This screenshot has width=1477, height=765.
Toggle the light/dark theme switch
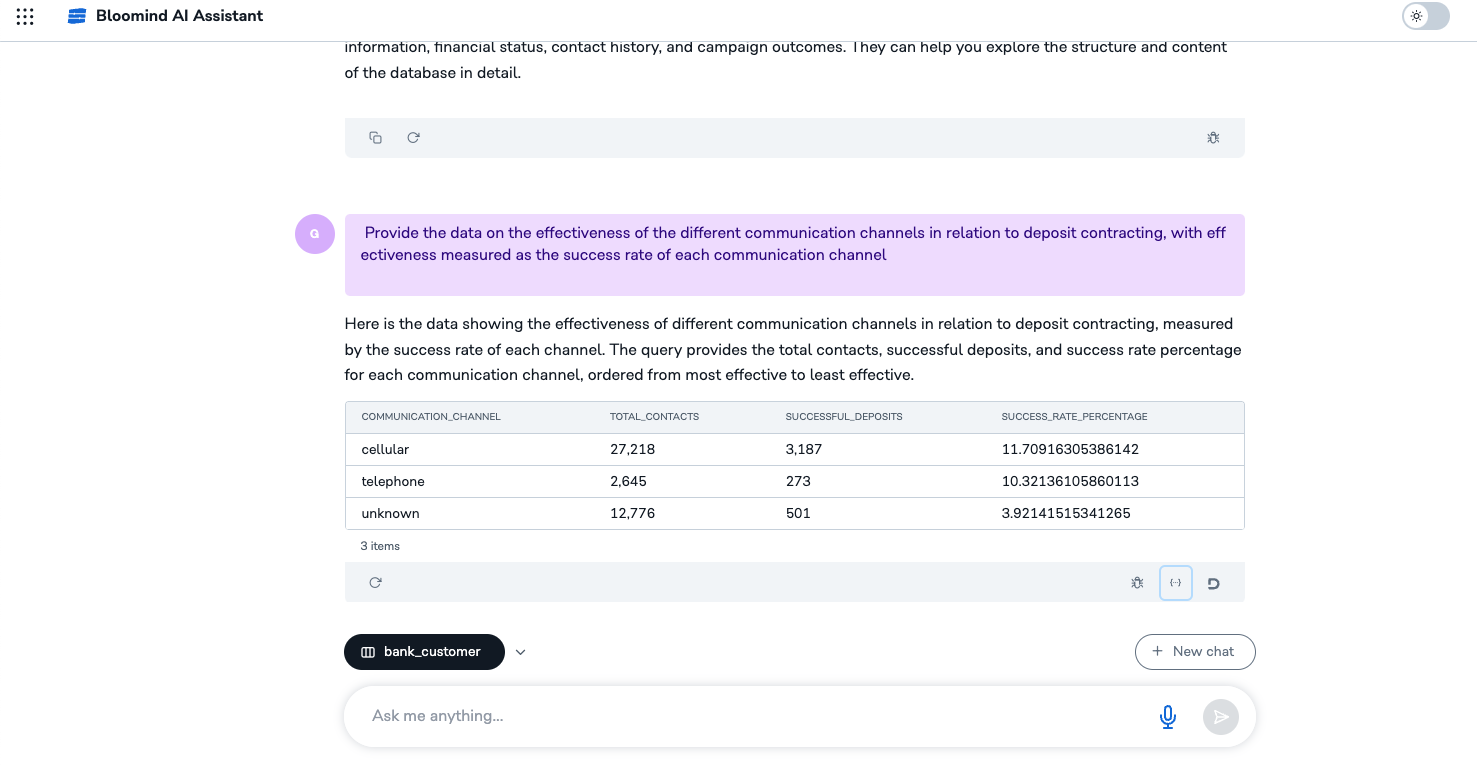1425,16
